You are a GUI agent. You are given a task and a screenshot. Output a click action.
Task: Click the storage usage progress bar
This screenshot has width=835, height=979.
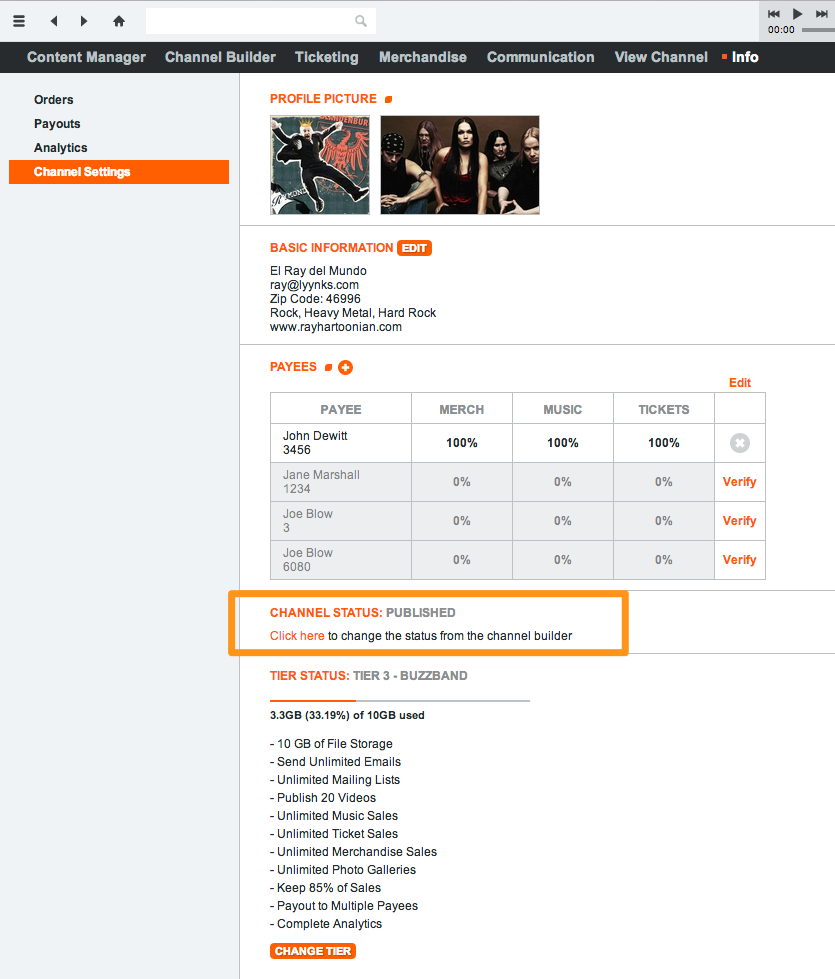click(x=400, y=701)
